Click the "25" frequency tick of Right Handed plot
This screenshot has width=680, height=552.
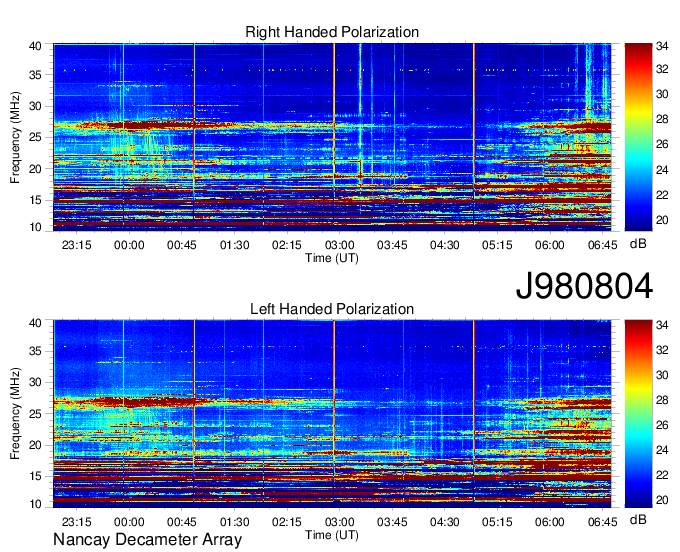(x=36, y=137)
